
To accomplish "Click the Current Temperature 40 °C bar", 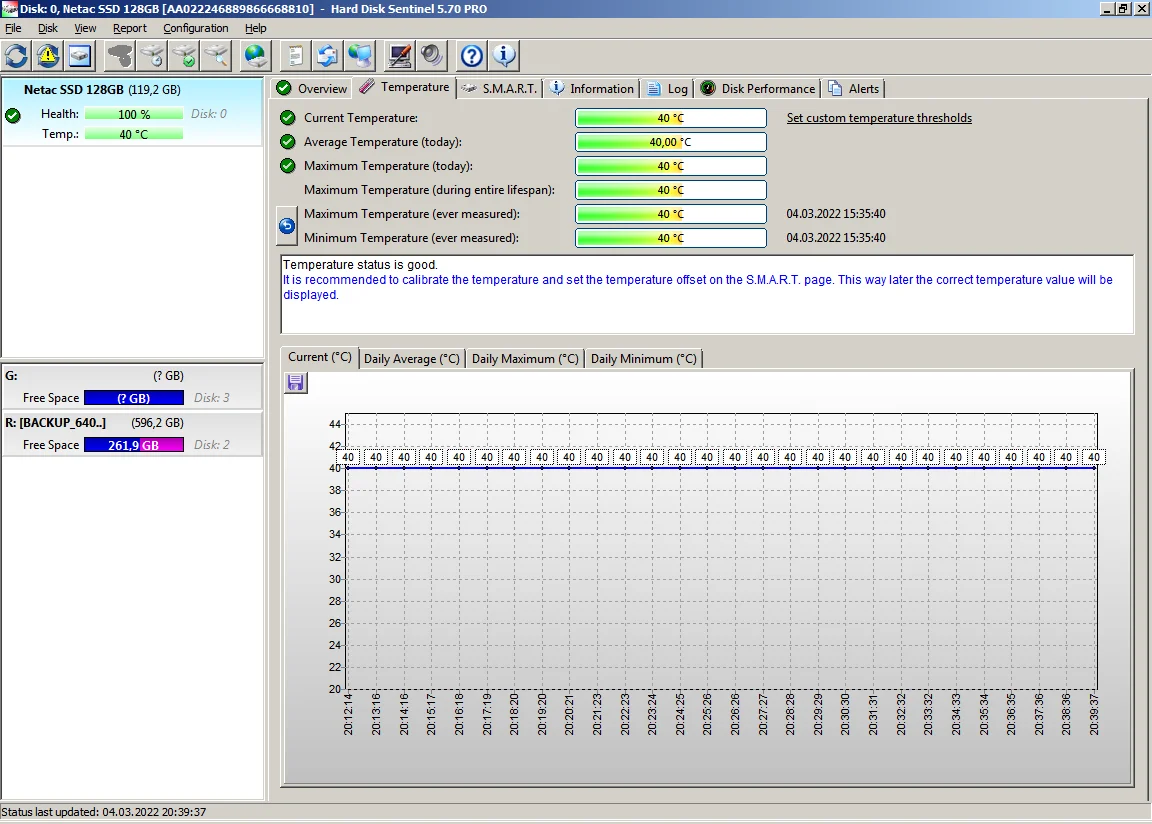I will (x=670, y=118).
